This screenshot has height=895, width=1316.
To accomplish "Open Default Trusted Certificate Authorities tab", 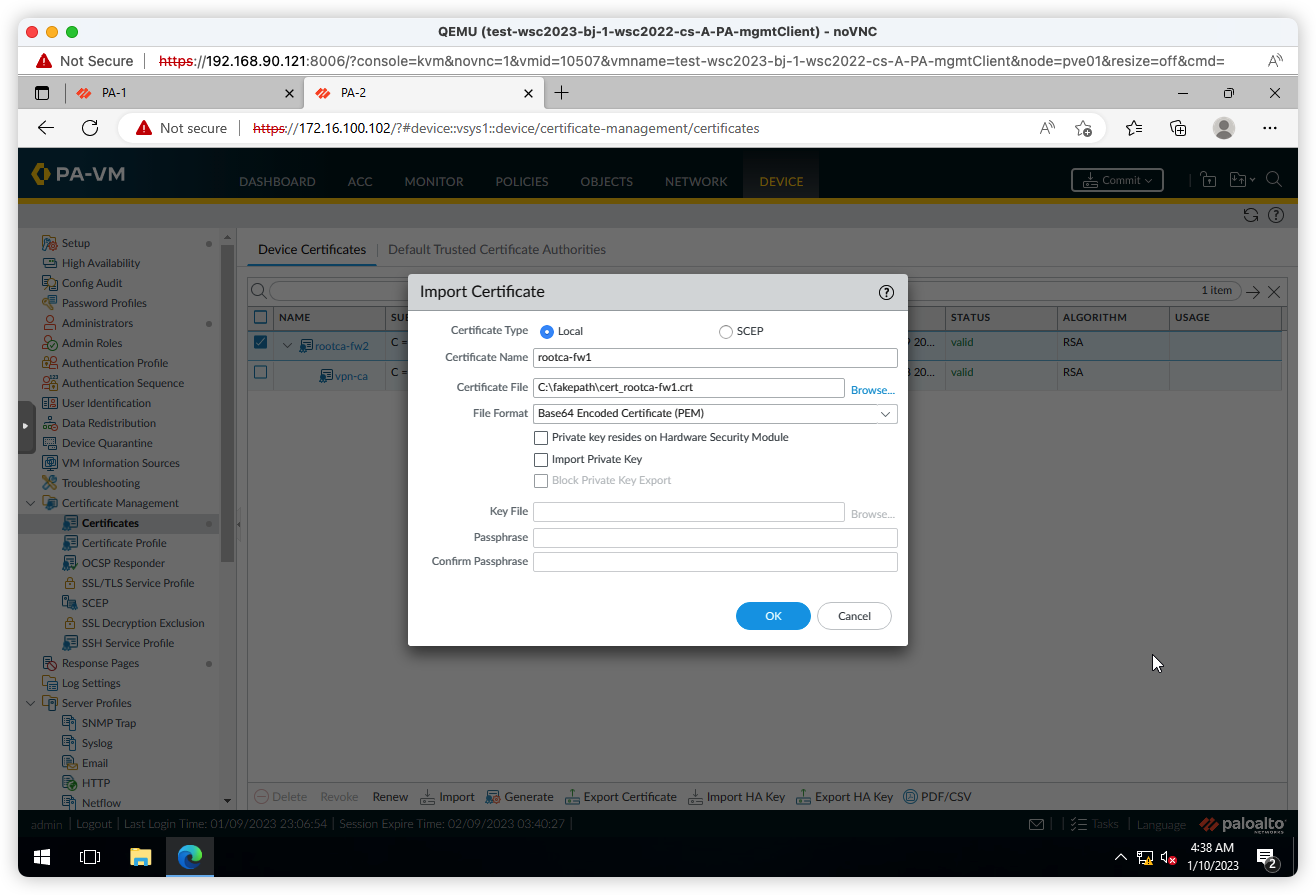I will (x=497, y=249).
